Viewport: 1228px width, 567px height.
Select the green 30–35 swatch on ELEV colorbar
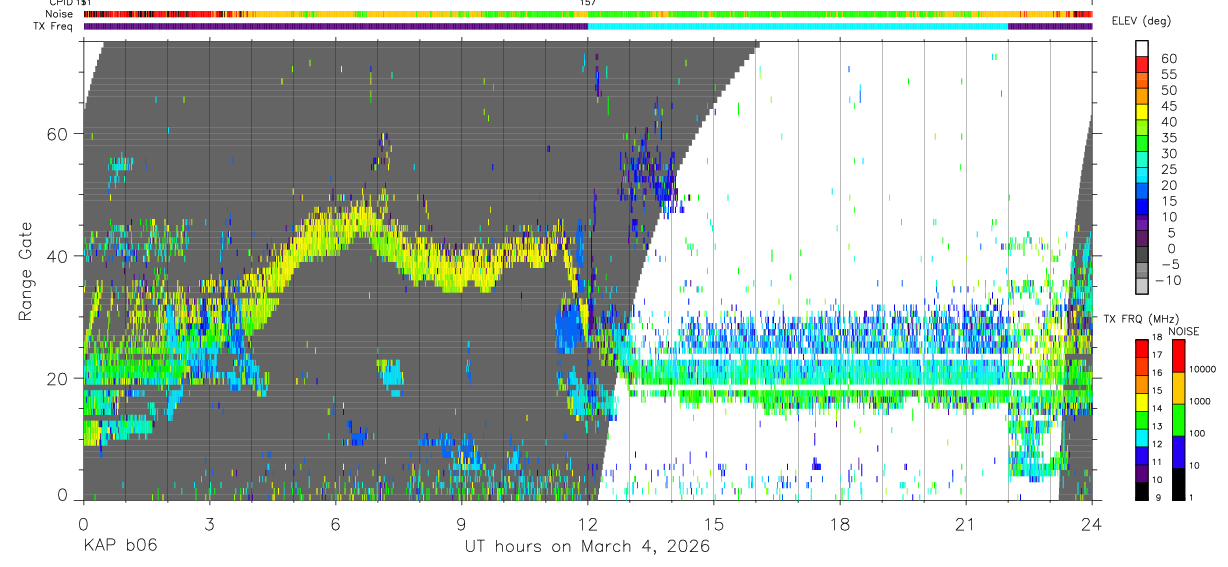point(1143,145)
